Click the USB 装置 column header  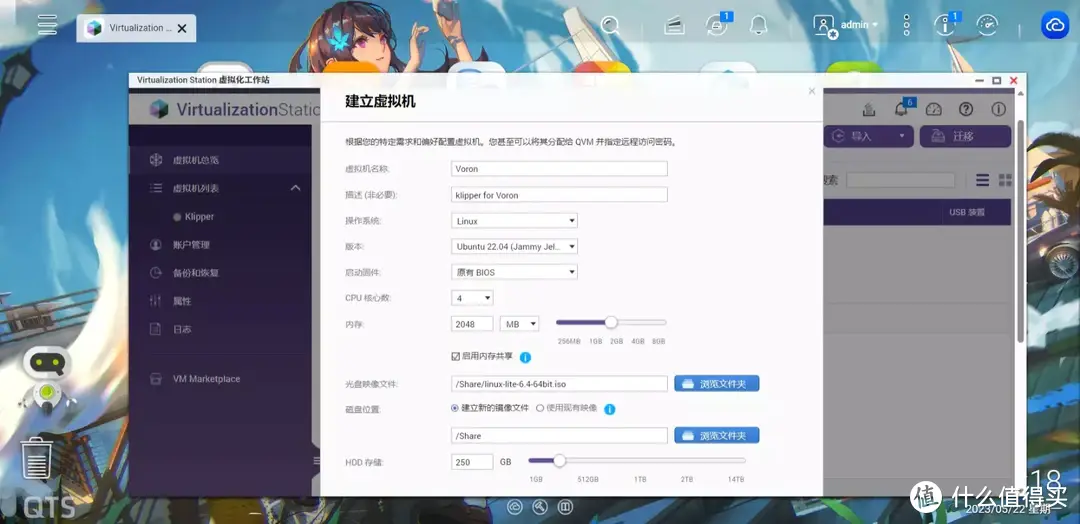tap(966, 212)
